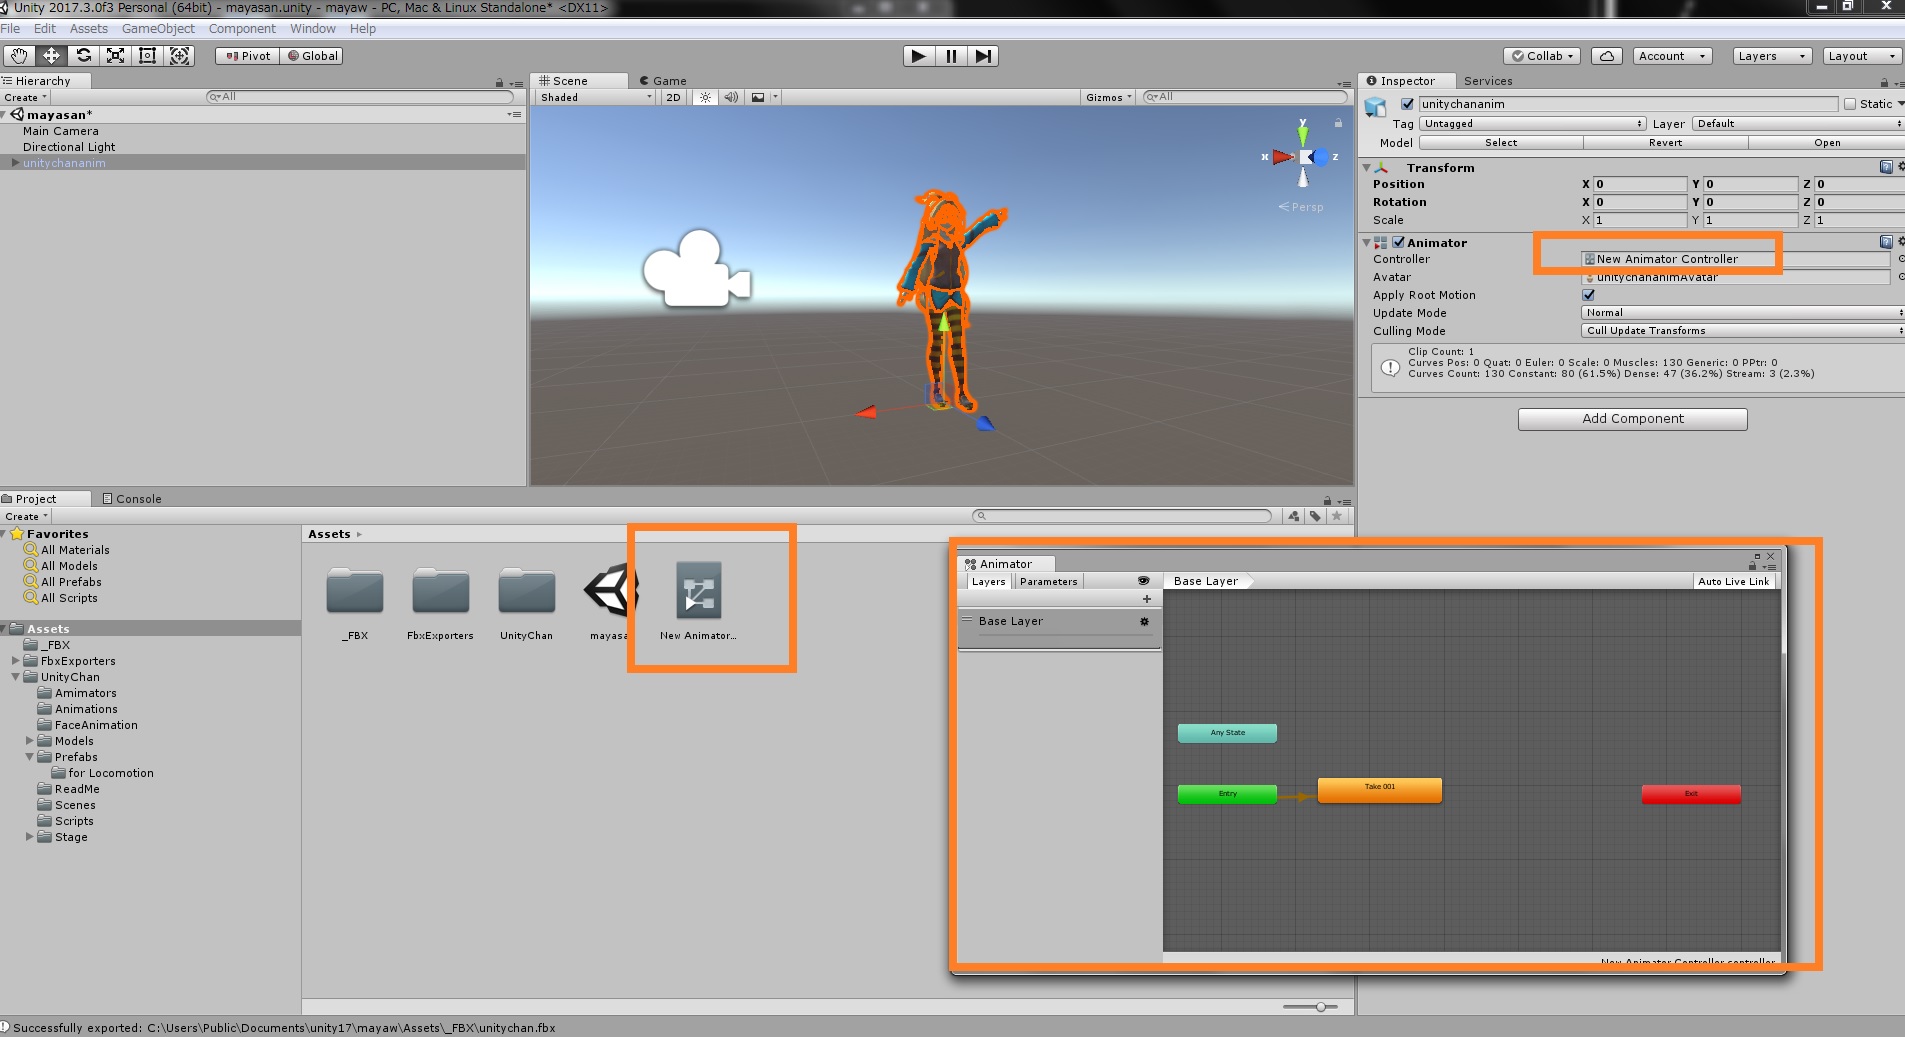Open the Collab dropdown
Viewport: 1905px width, 1037px height.
(x=1542, y=56)
